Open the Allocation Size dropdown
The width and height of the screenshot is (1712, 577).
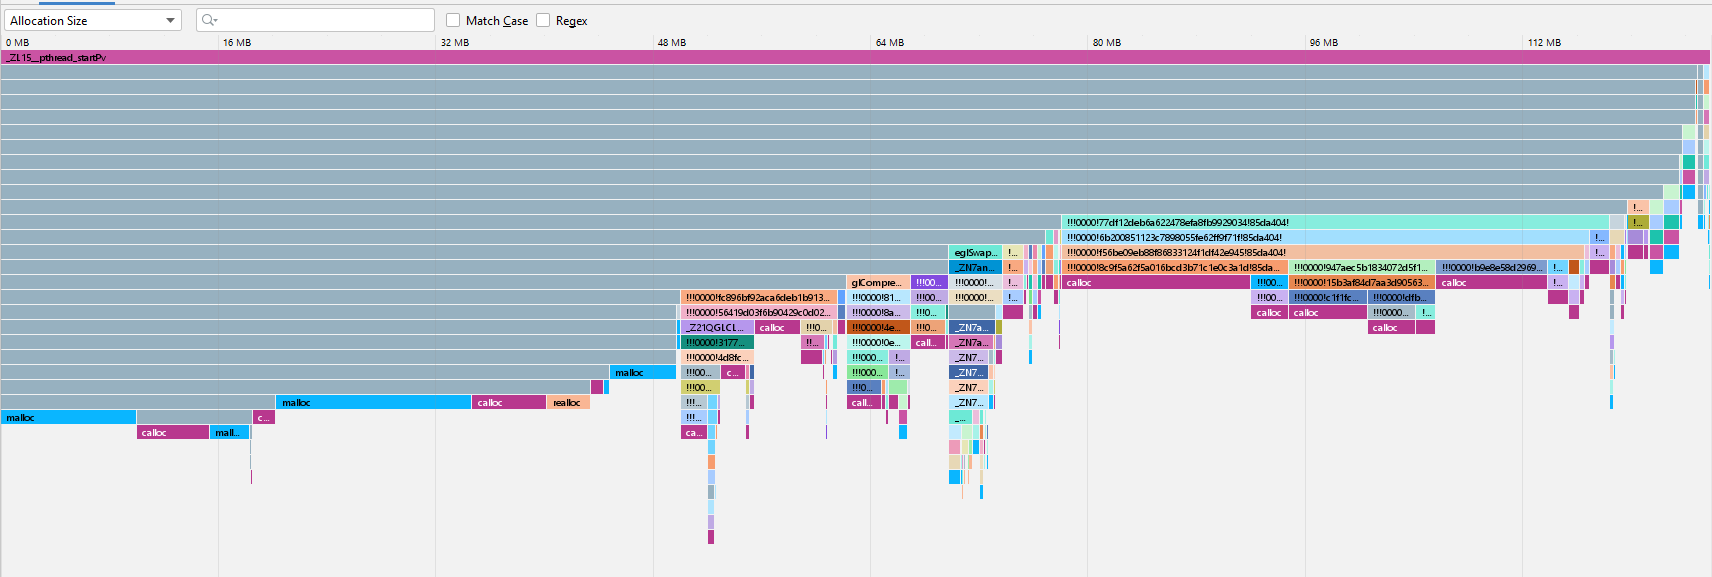pyautogui.click(x=92, y=20)
